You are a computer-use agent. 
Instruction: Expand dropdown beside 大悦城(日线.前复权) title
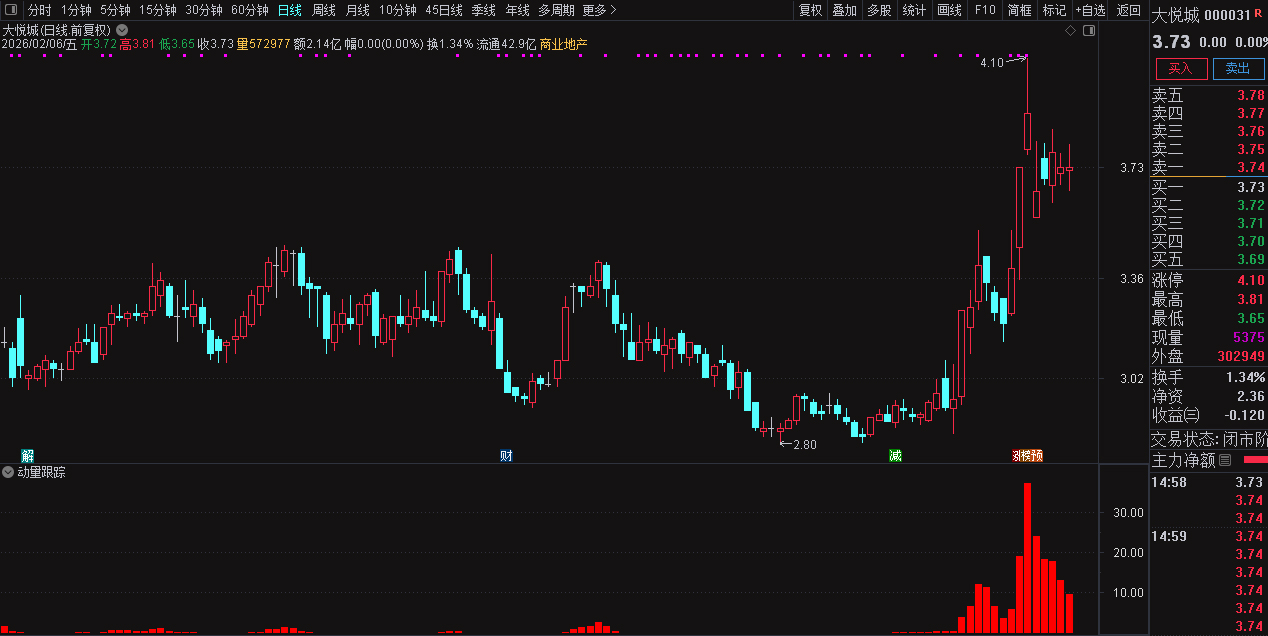(x=122, y=30)
